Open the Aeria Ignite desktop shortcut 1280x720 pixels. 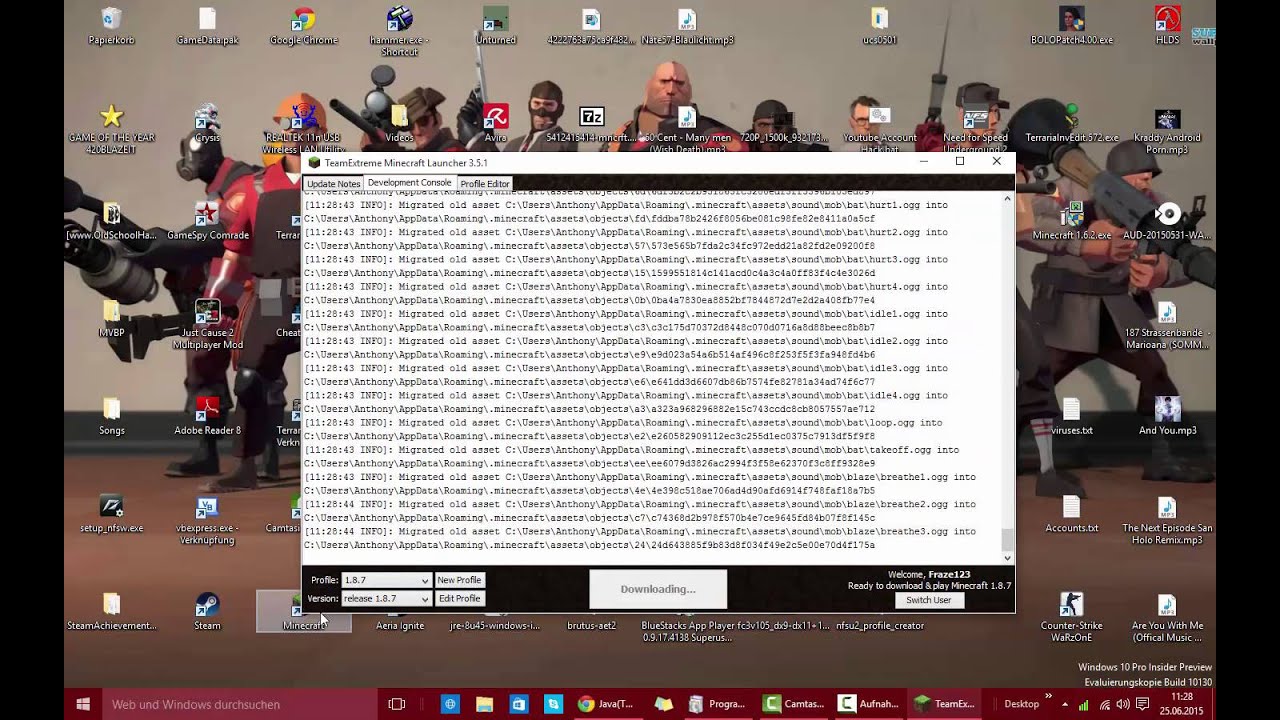(399, 625)
